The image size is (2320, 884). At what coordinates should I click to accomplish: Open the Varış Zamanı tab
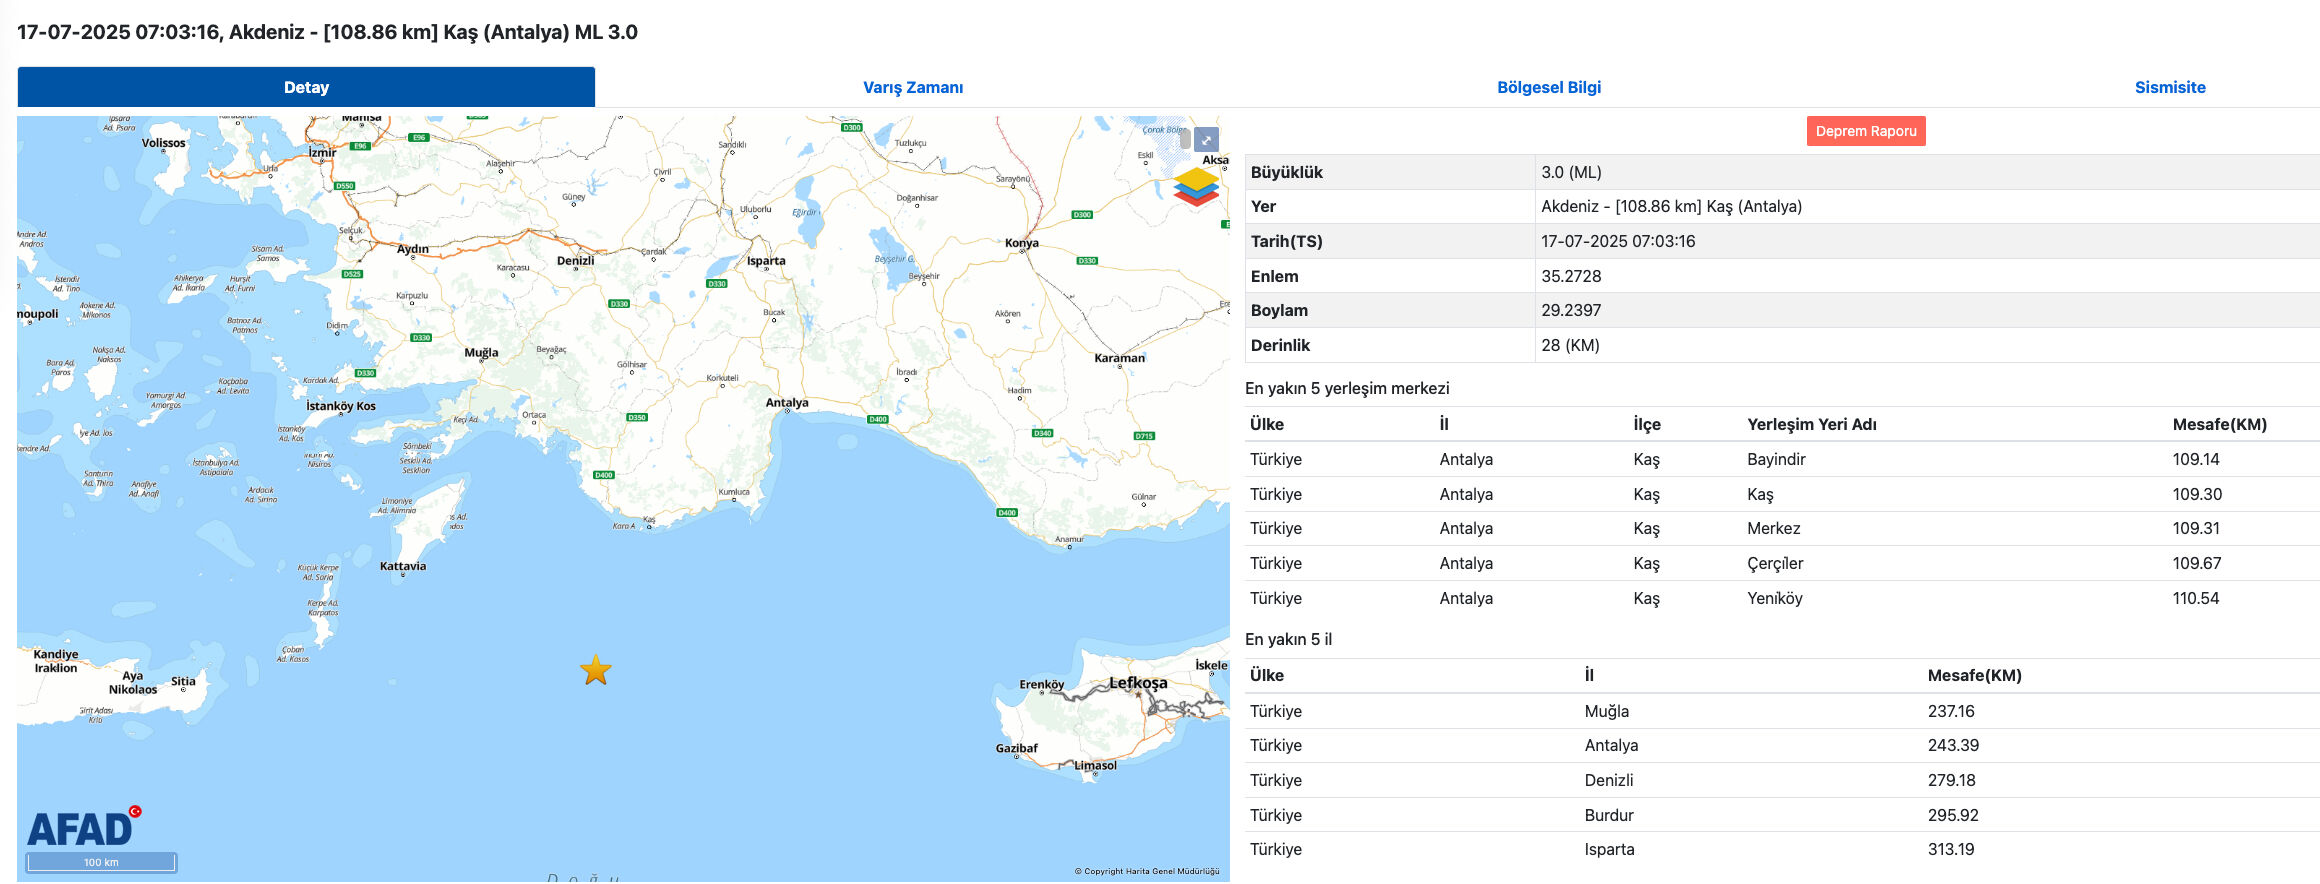(913, 87)
